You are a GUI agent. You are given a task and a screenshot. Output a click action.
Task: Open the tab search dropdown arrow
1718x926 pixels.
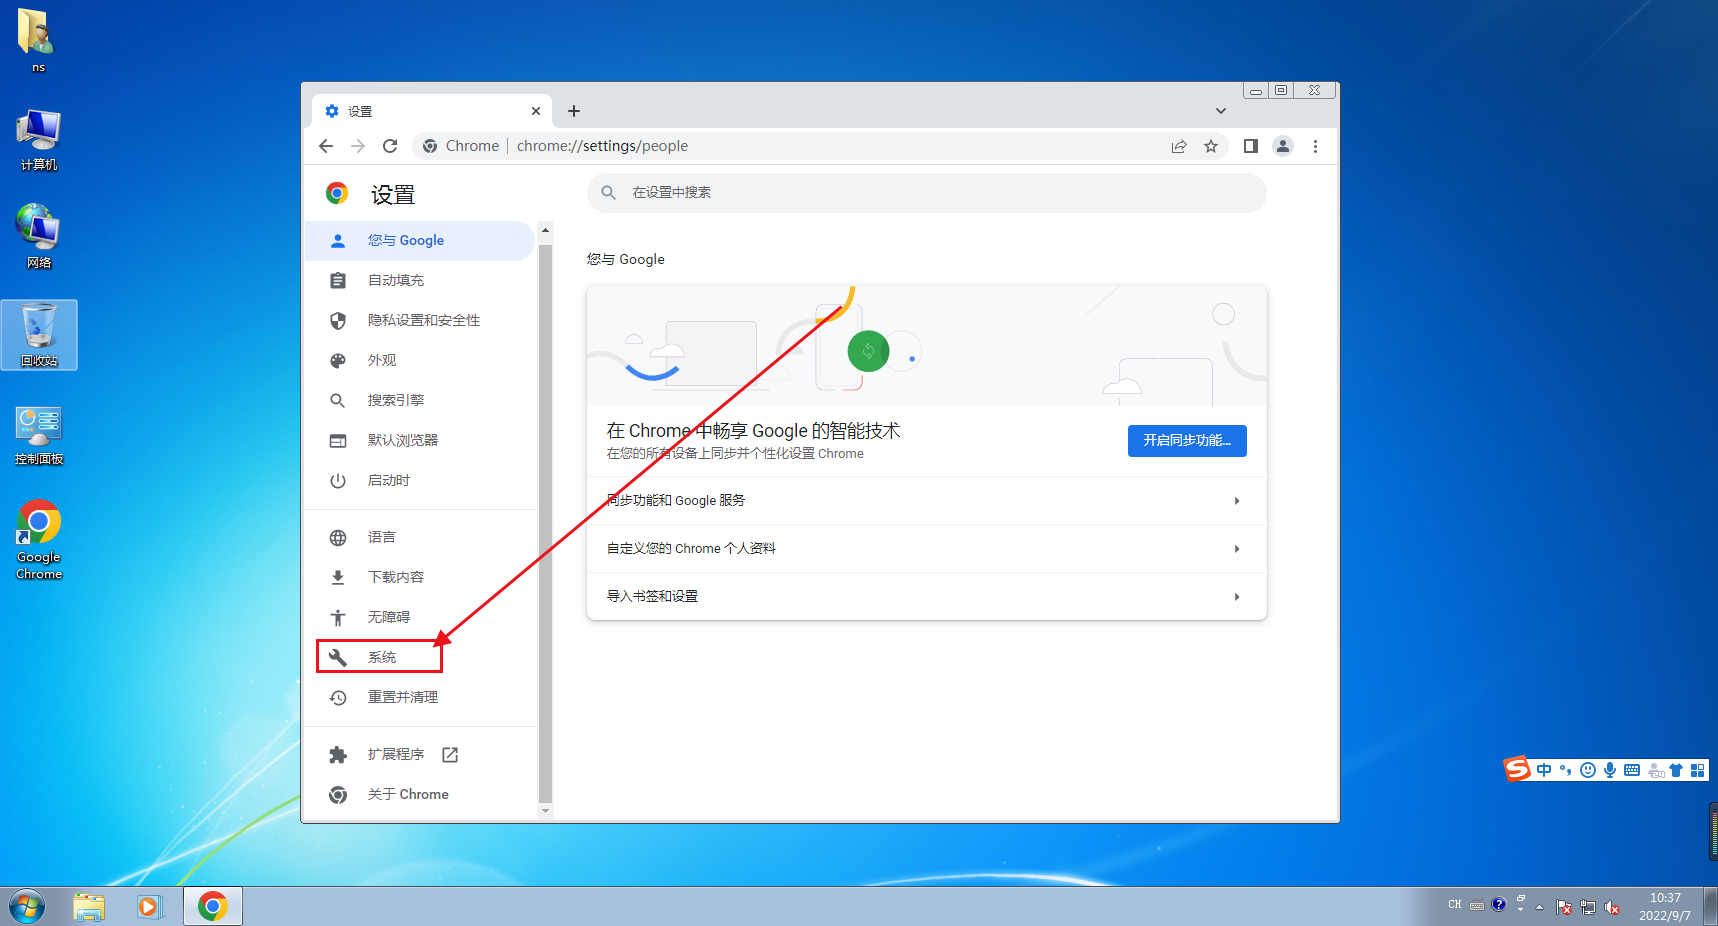(1221, 111)
